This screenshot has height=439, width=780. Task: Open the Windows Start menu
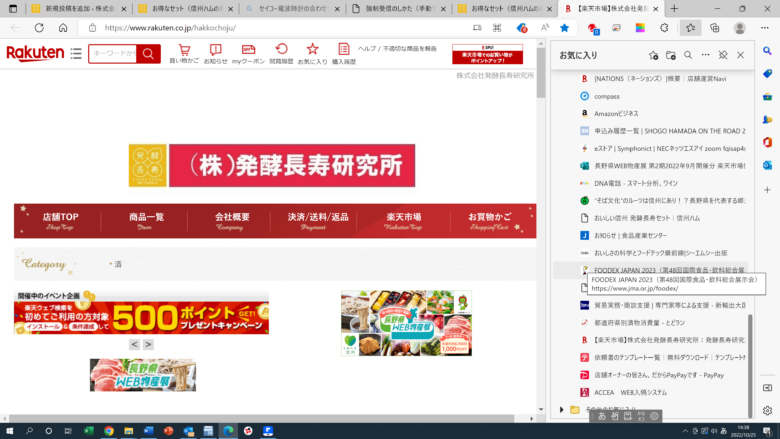tap(9, 431)
